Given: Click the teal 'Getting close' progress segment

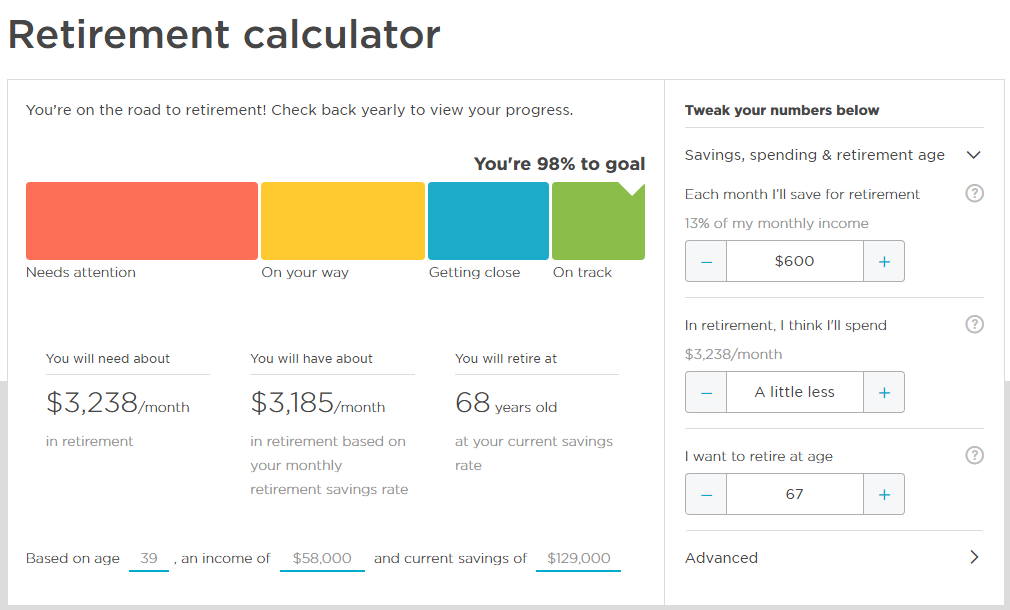Looking at the screenshot, I should (488, 220).
